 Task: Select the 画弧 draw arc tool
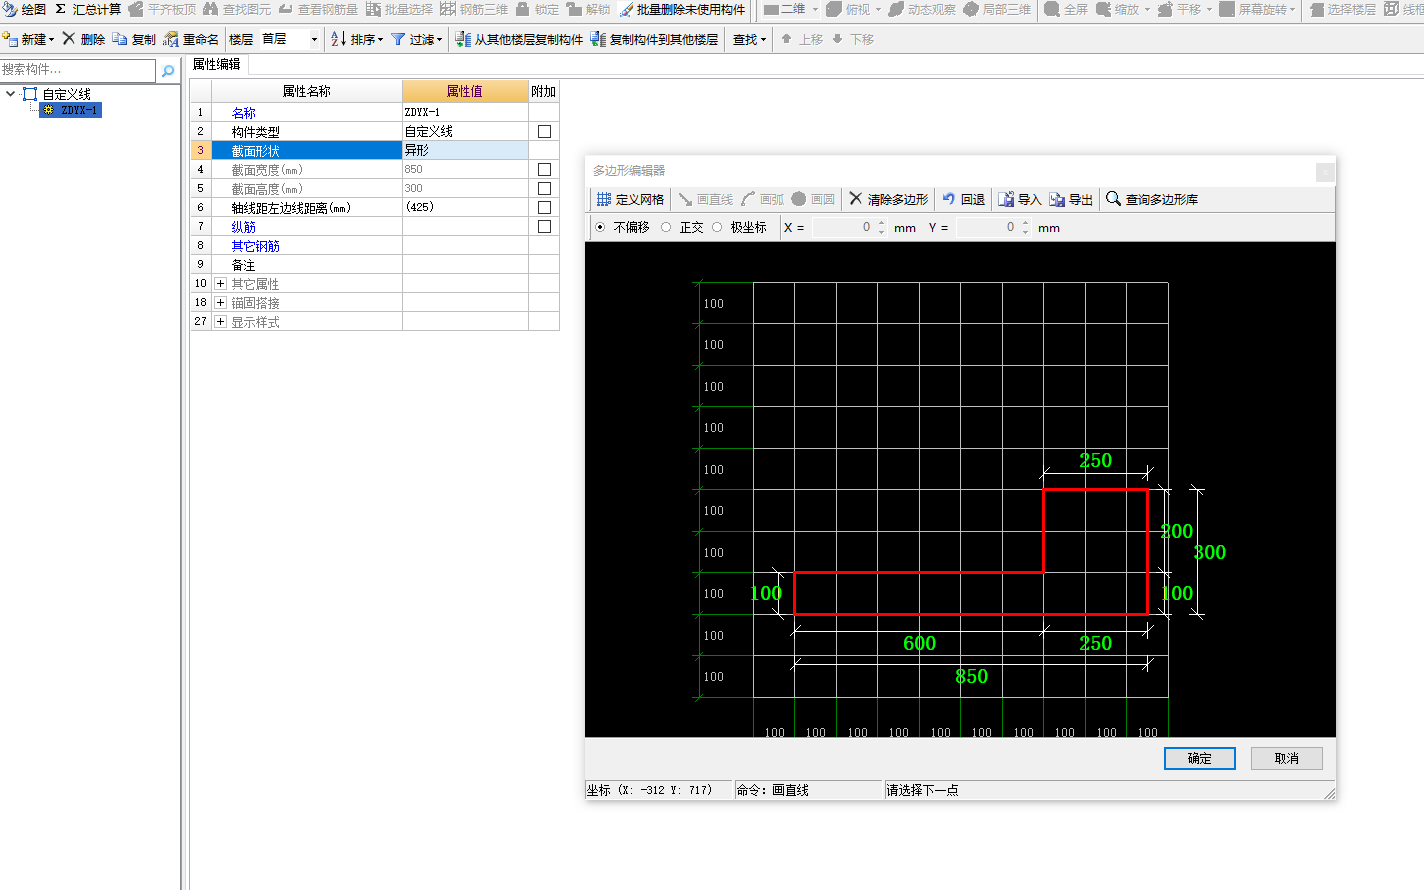[763, 199]
